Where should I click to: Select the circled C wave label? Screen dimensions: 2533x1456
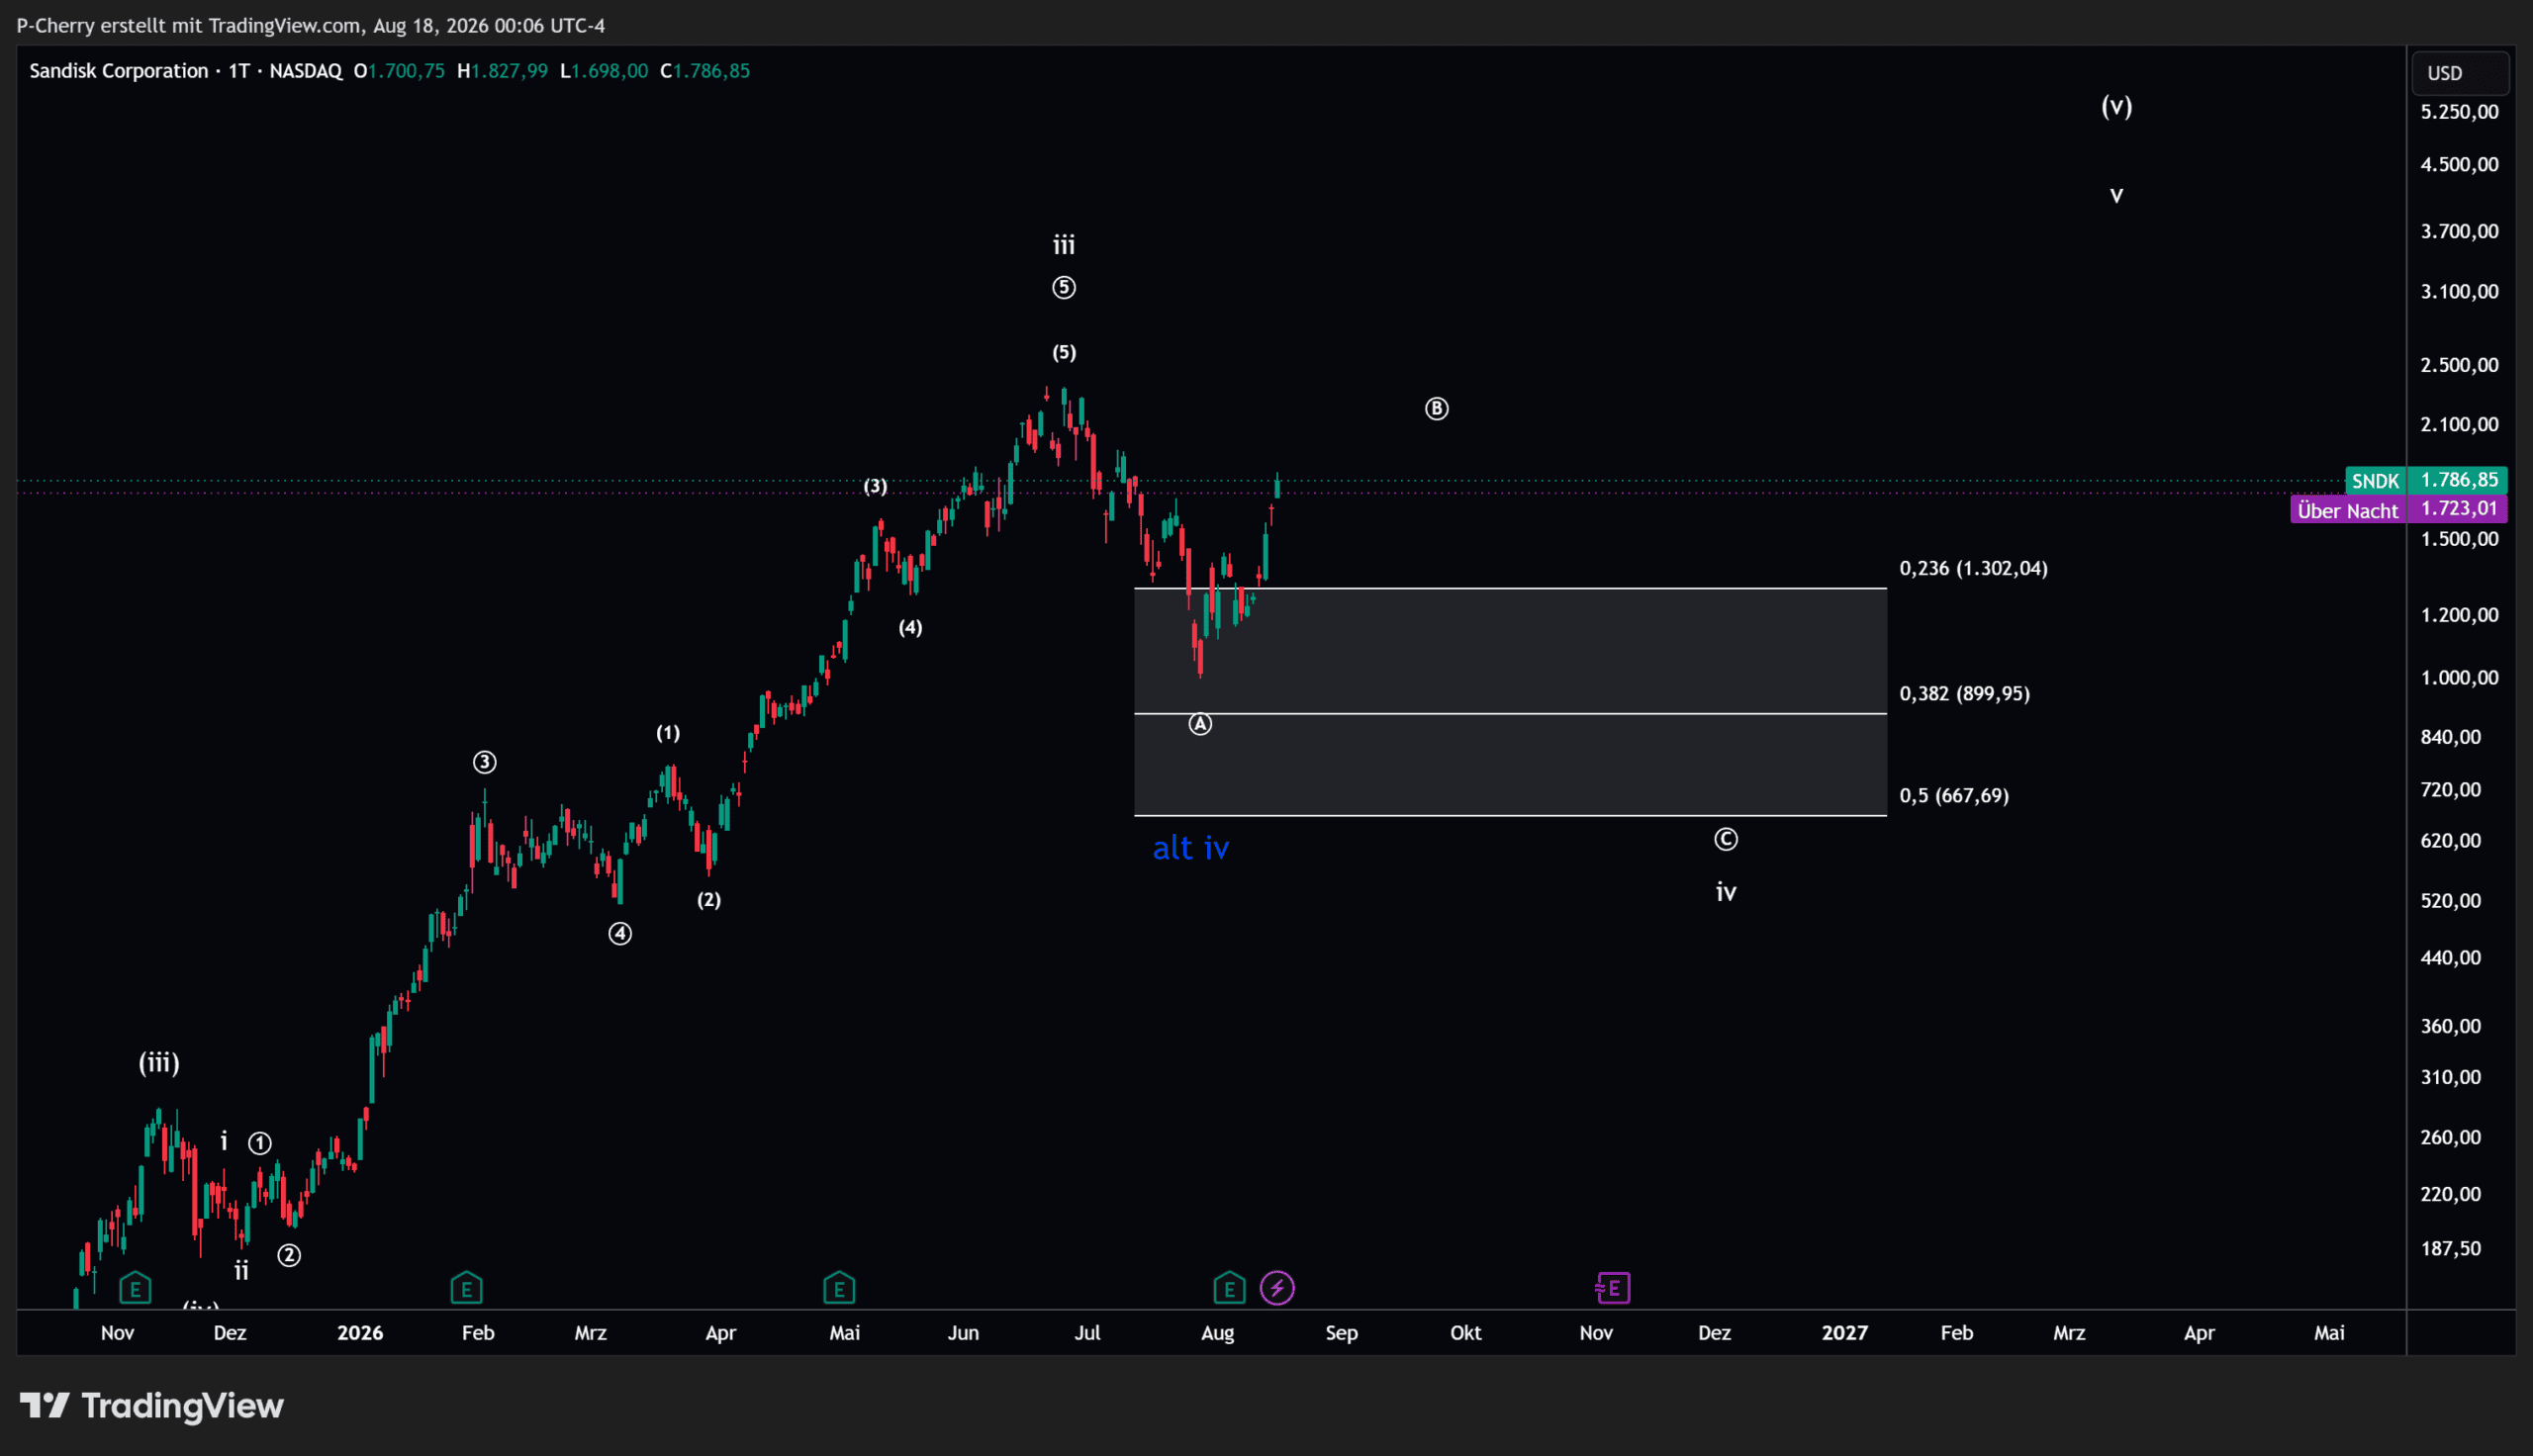(1726, 839)
